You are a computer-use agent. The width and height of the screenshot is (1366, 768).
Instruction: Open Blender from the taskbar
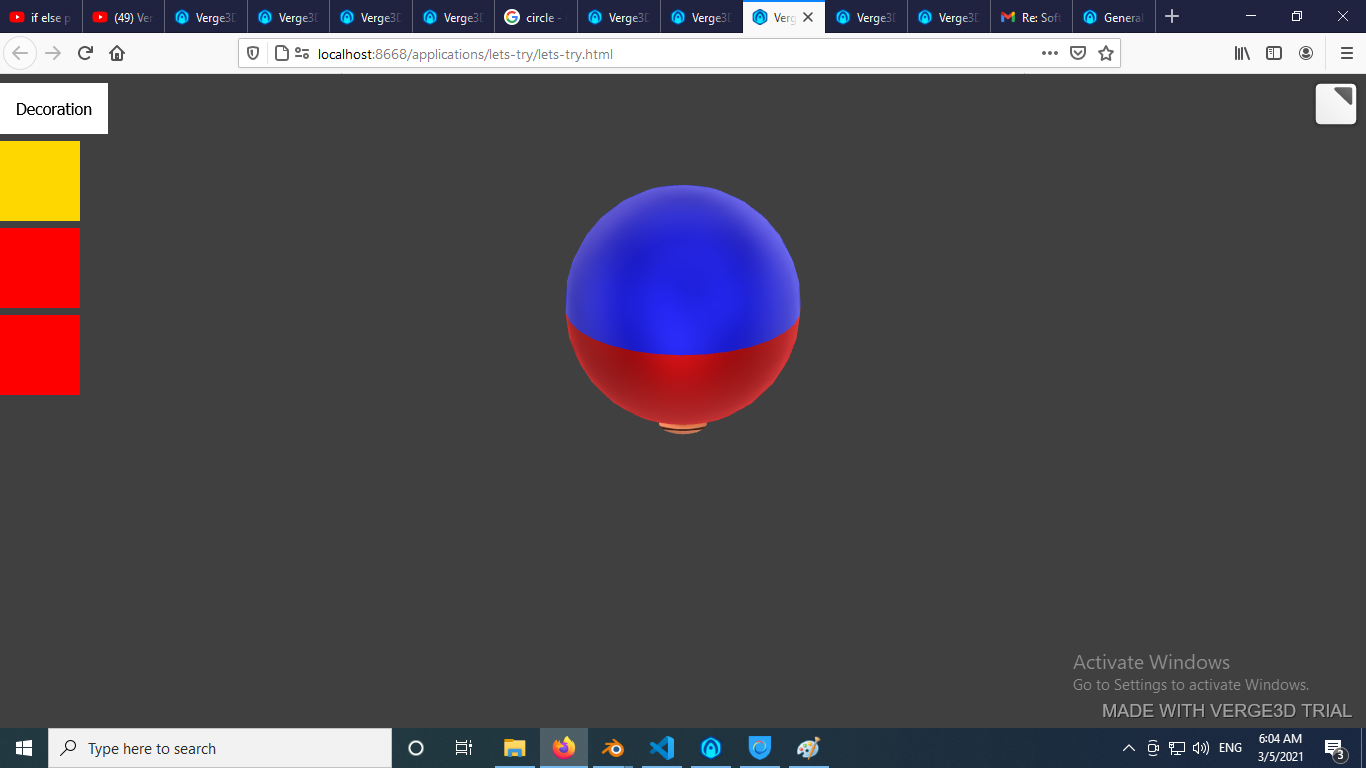pos(612,748)
